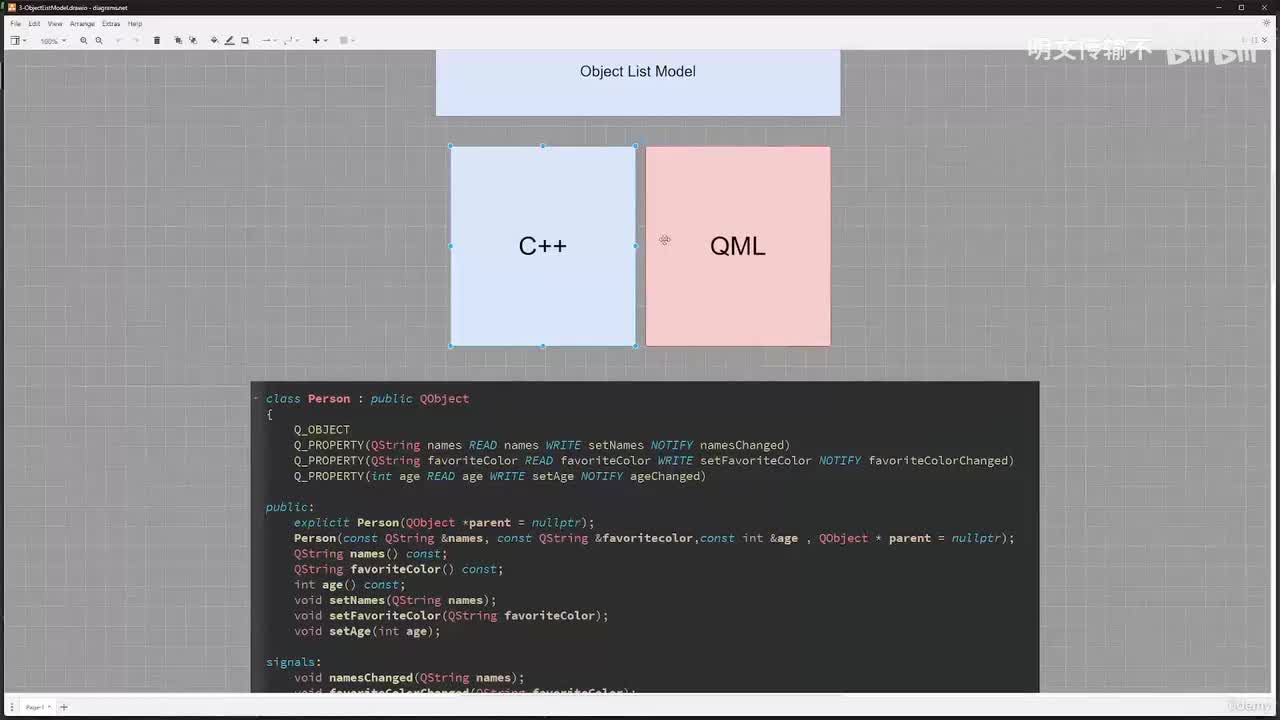Select the pink QML shape
Viewport: 1280px width, 720px height.
[x=738, y=246]
